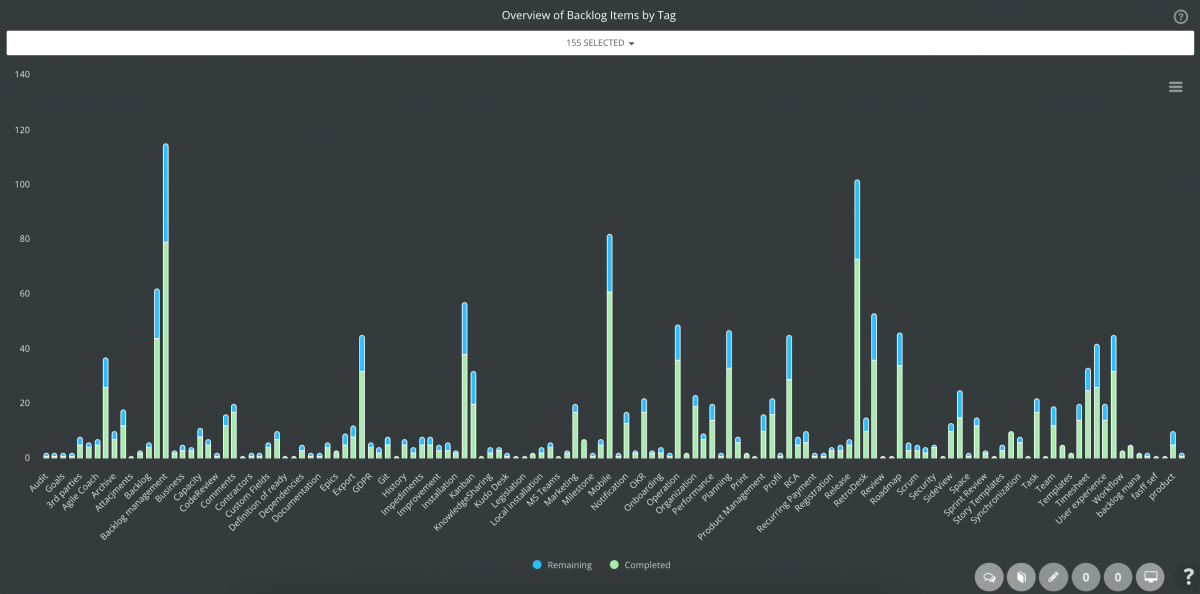Click the Mobile bar in the chart
1200x594 pixels.
click(609, 350)
